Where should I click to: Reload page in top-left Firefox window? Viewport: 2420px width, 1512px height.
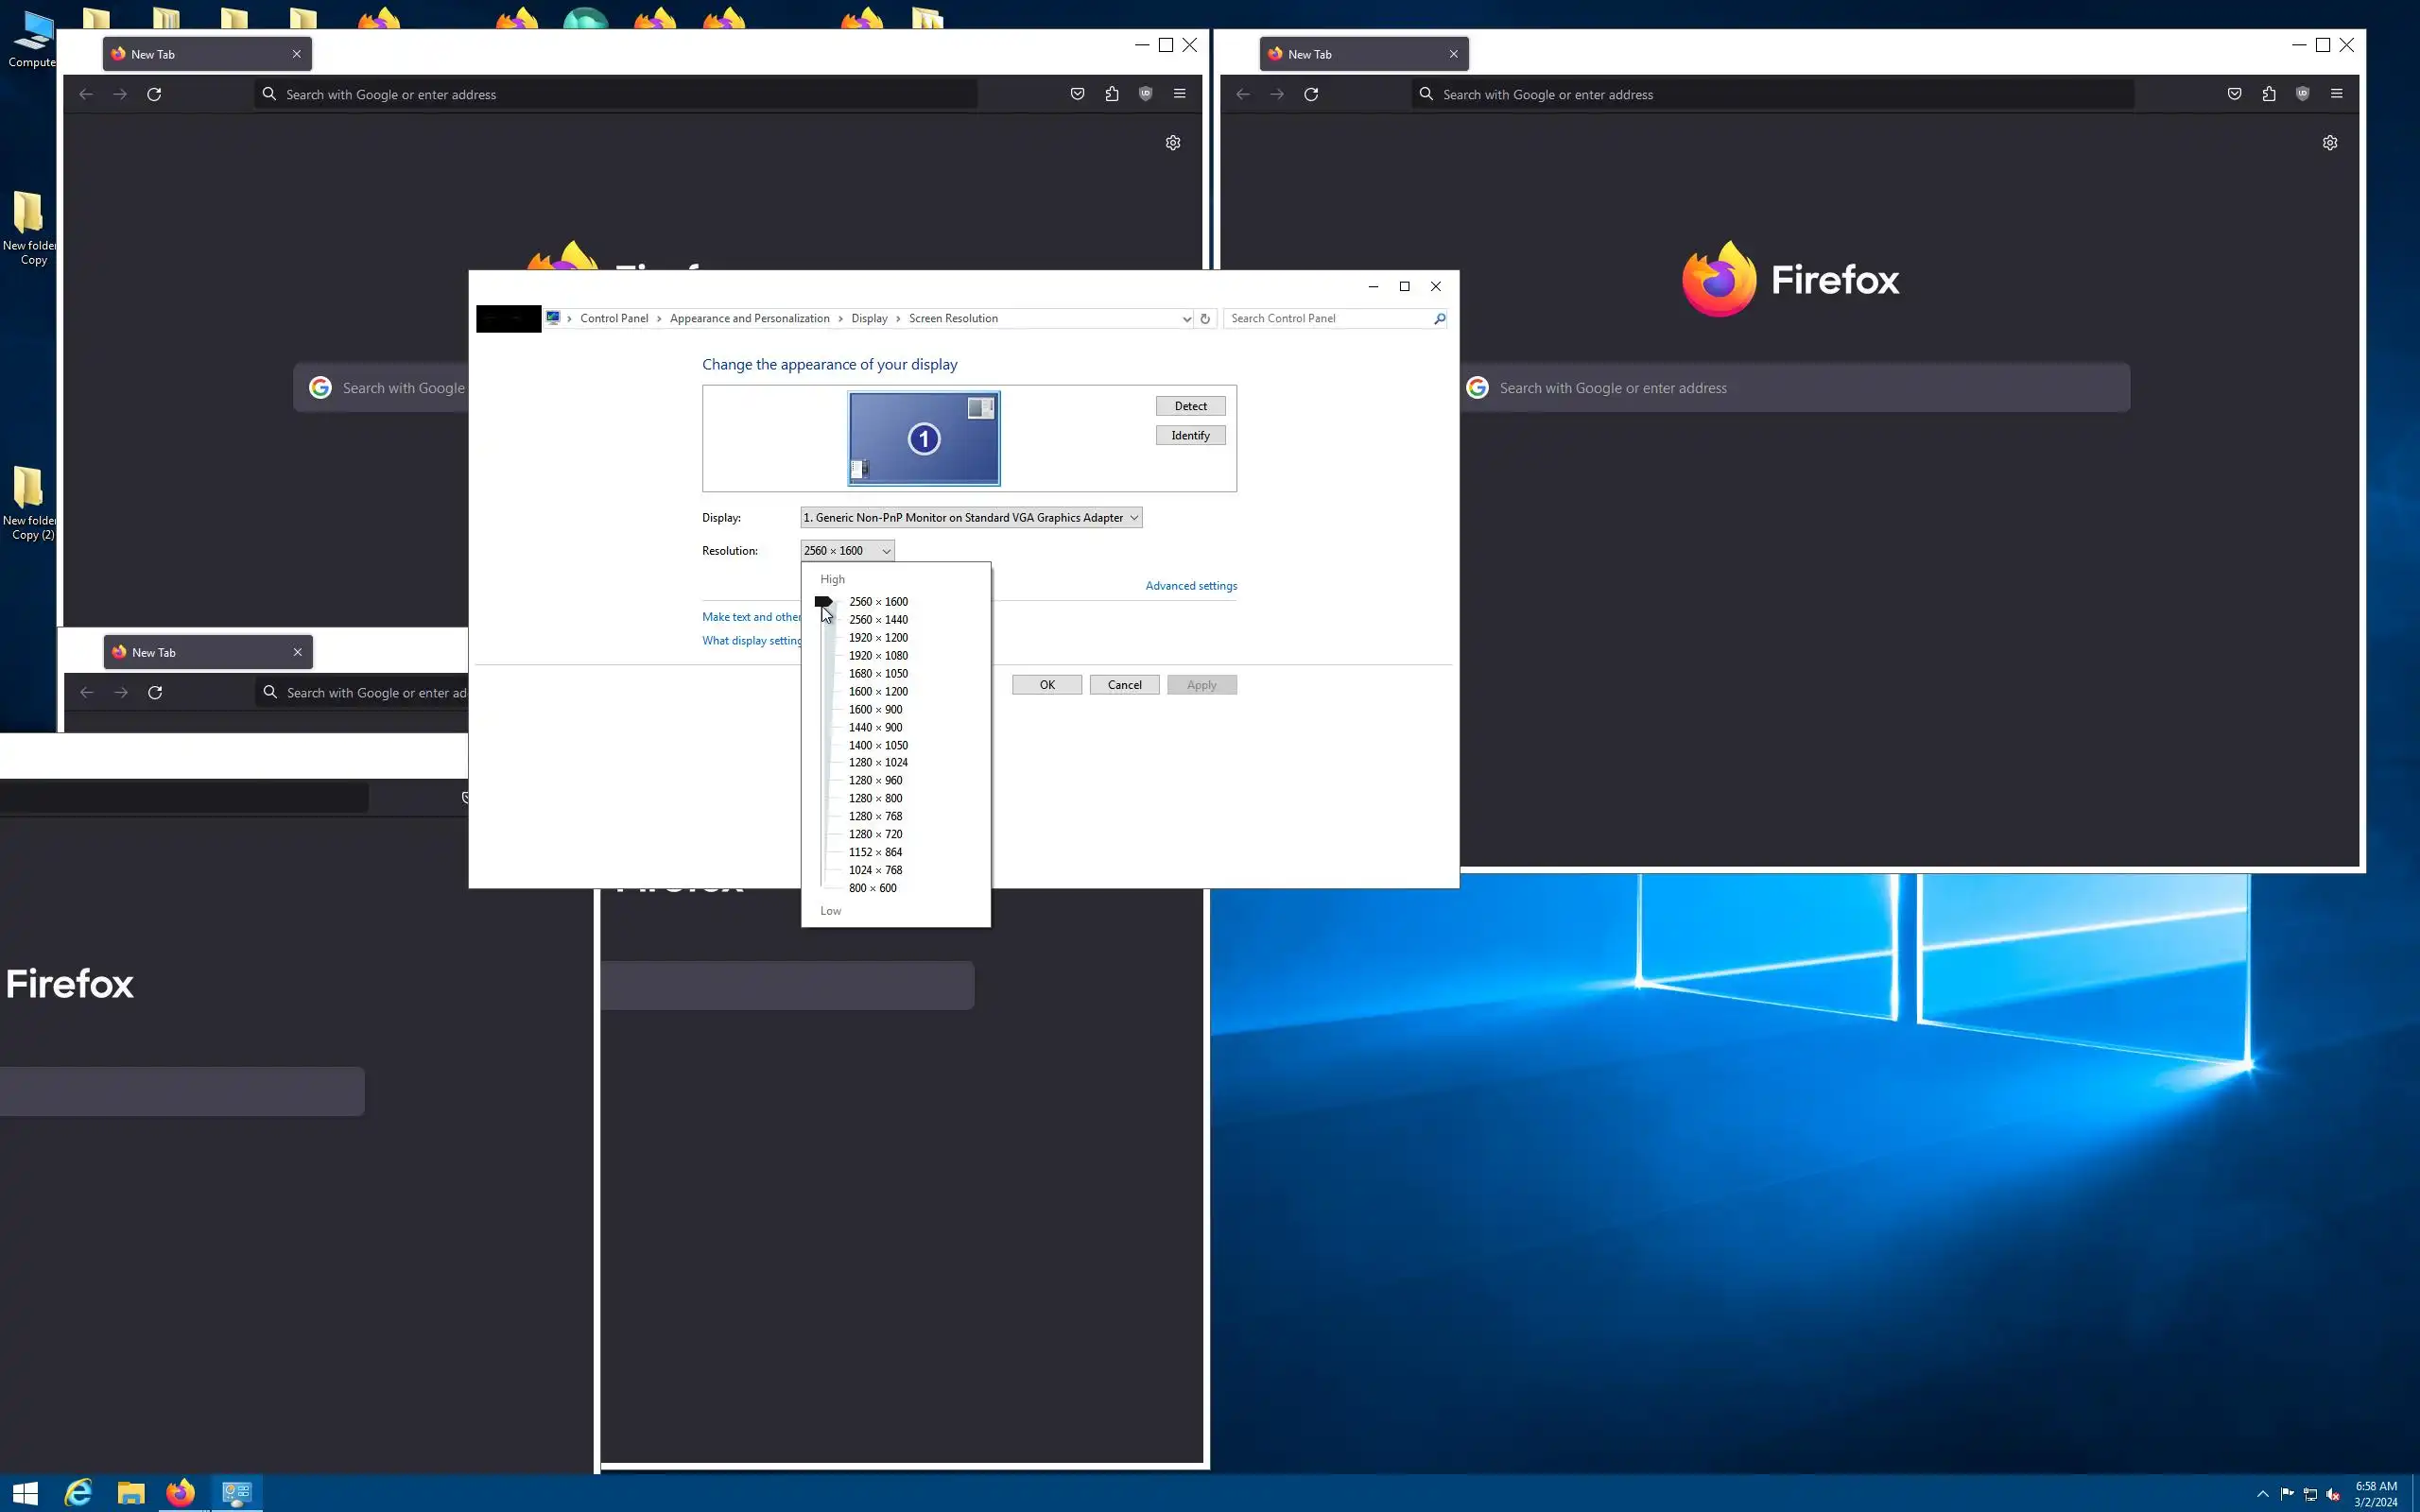(154, 94)
